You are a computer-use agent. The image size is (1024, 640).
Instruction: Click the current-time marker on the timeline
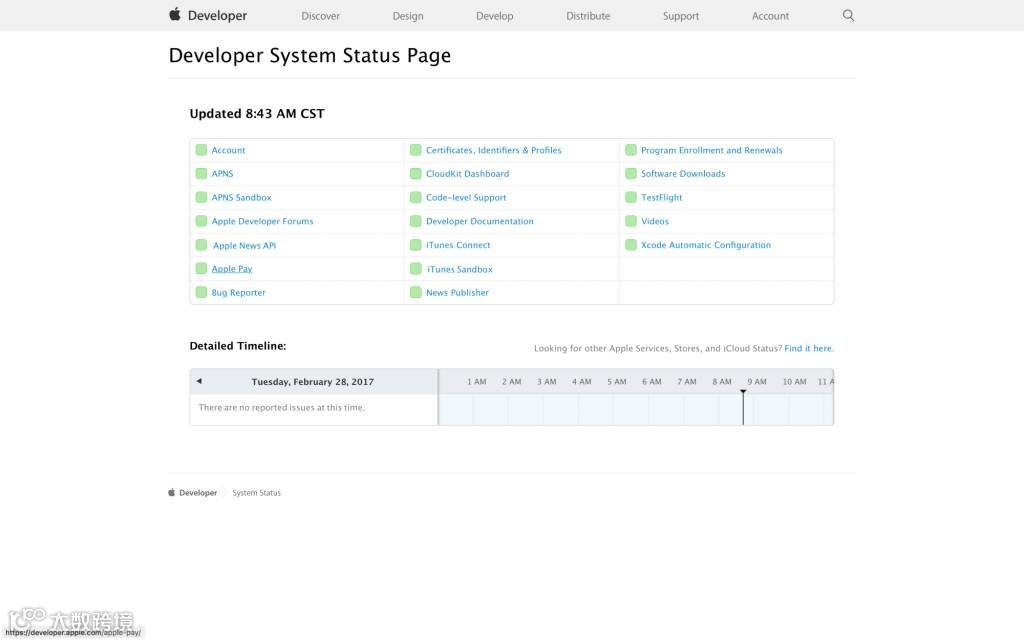(x=743, y=406)
